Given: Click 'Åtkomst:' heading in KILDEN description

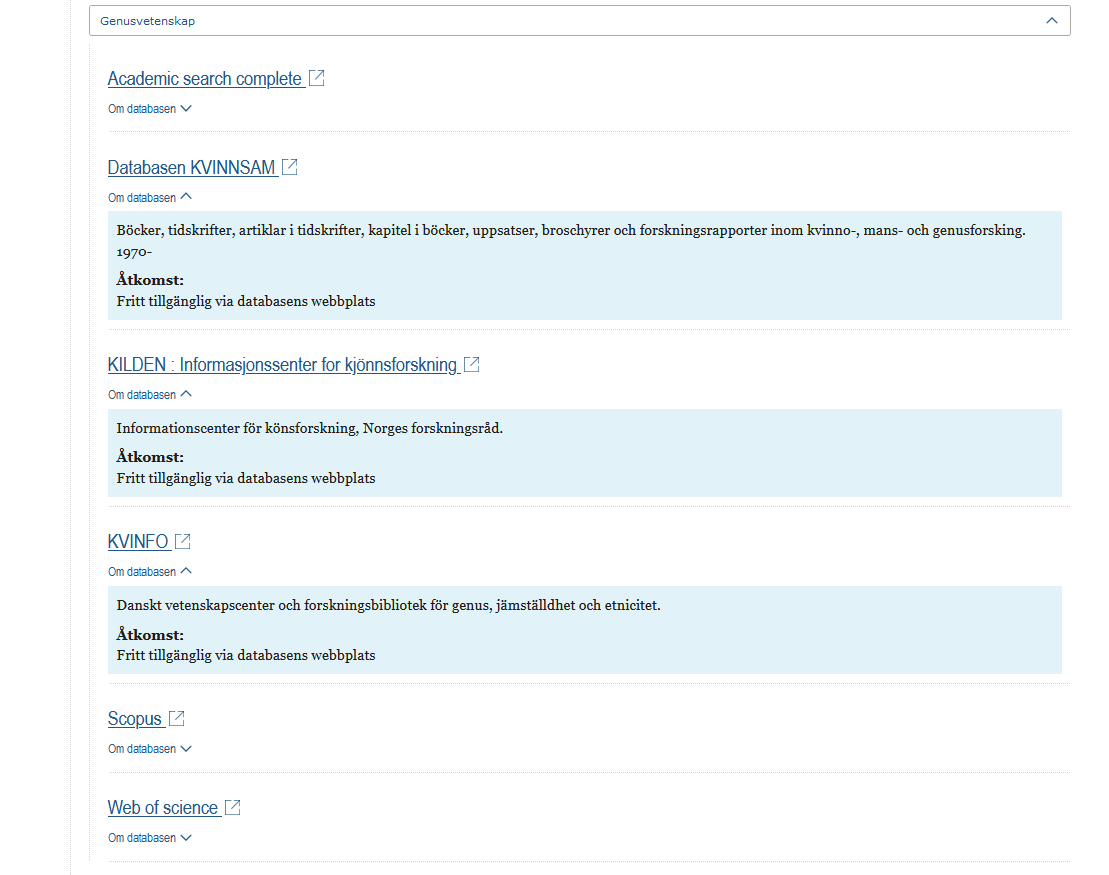Looking at the screenshot, I should [x=150, y=457].
